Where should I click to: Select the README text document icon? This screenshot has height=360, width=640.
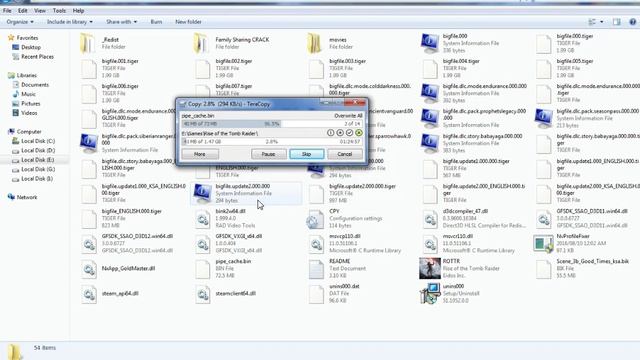[316, 269]
